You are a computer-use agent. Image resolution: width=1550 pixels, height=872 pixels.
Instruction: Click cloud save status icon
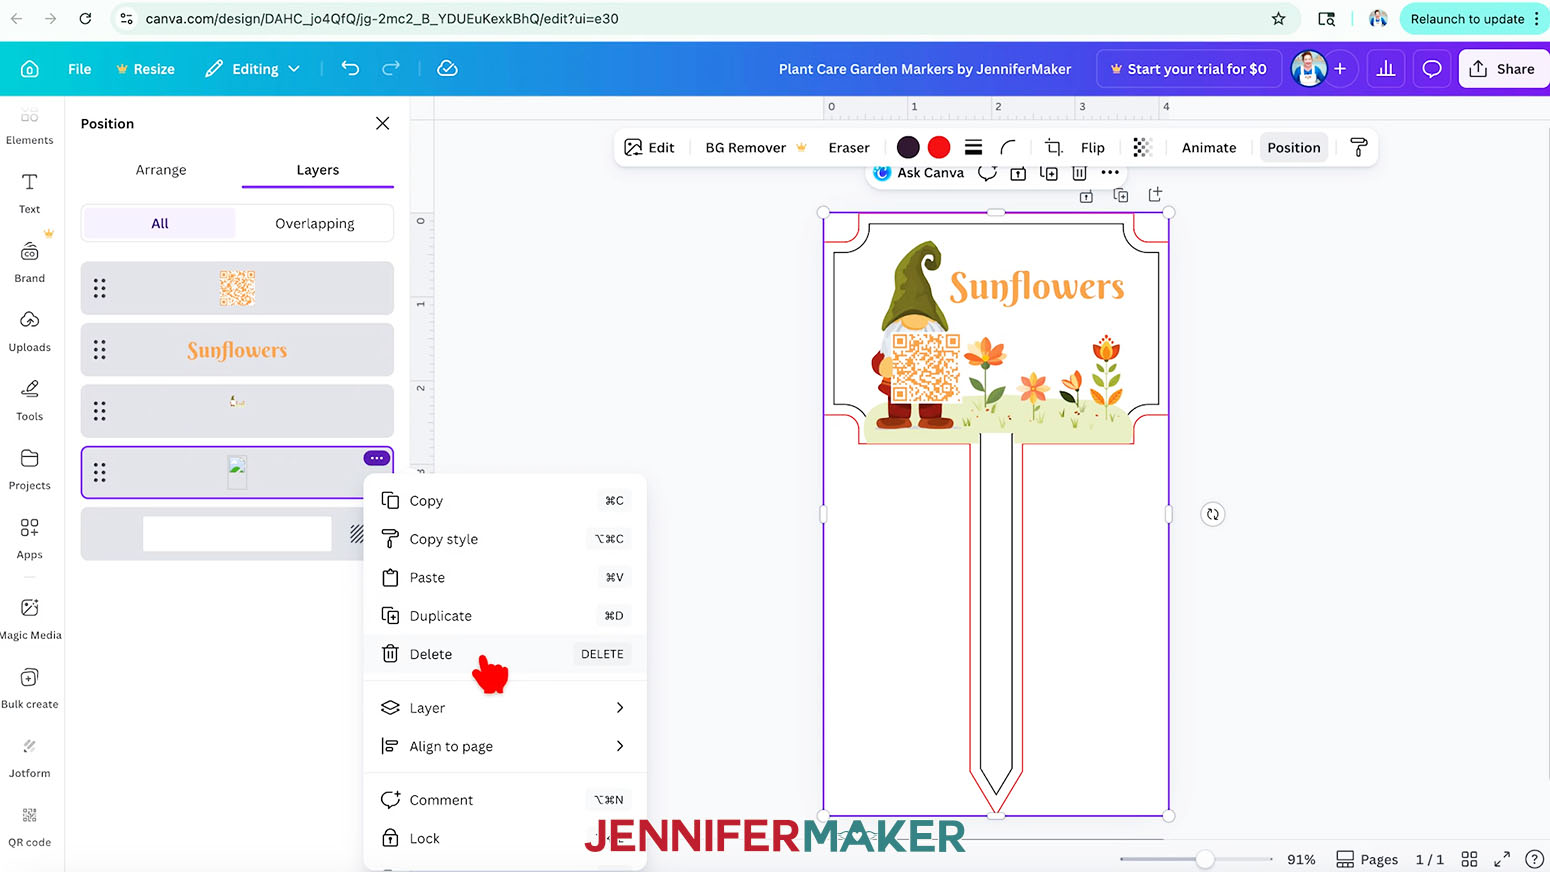pos(447,68)
